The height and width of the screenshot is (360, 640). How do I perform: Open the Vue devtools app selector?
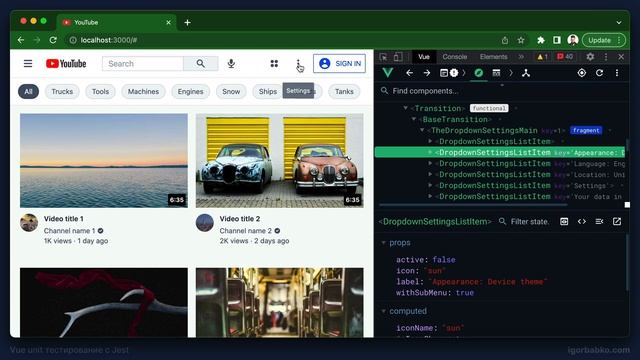449,73
